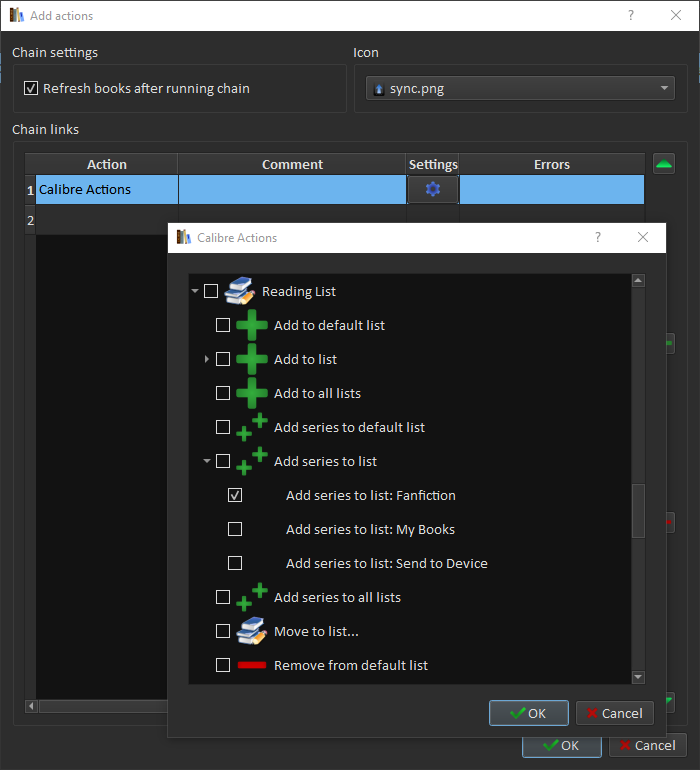This screenshot has height=770, width=700.
Task: Check Add series to list: My Books
Action: 235,529
